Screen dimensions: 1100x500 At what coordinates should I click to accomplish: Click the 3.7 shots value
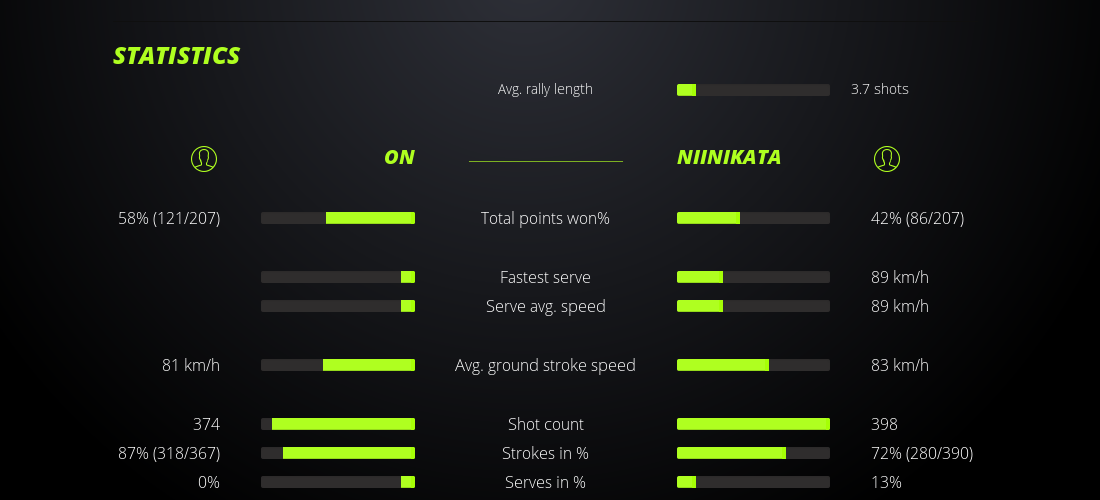tap(879, 89)
